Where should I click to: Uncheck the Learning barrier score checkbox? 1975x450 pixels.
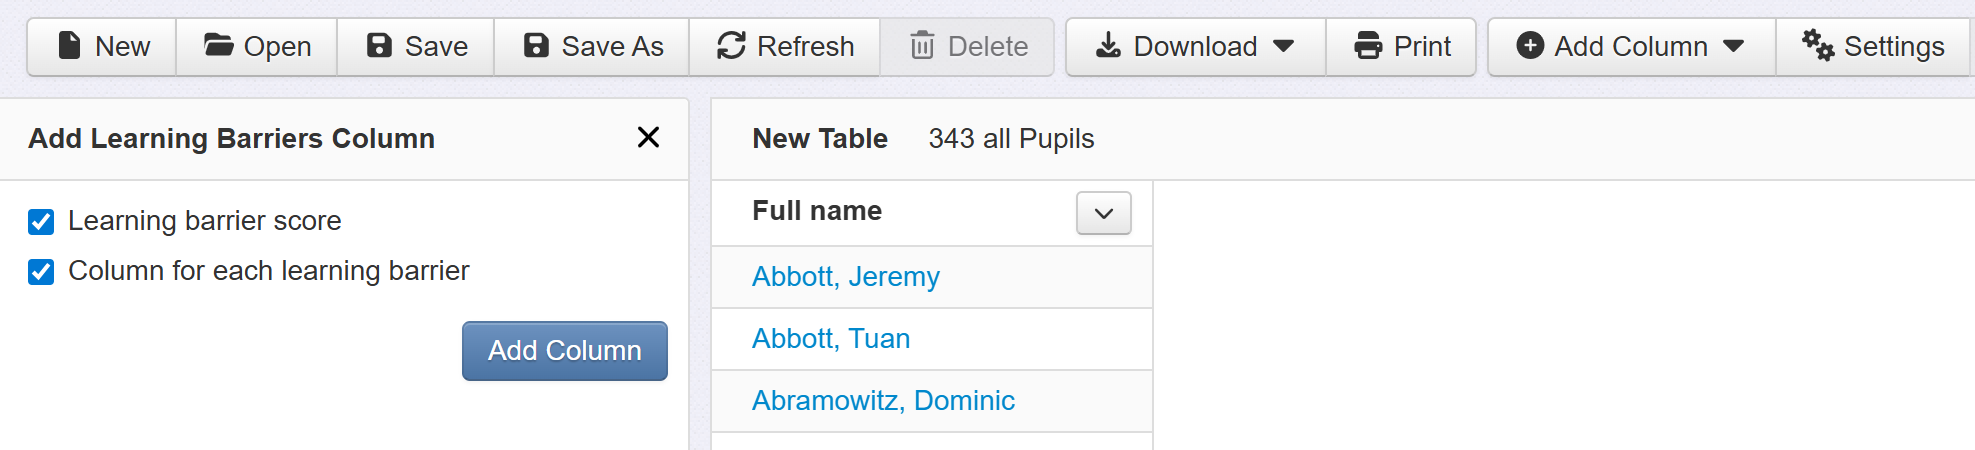(41, 221)
